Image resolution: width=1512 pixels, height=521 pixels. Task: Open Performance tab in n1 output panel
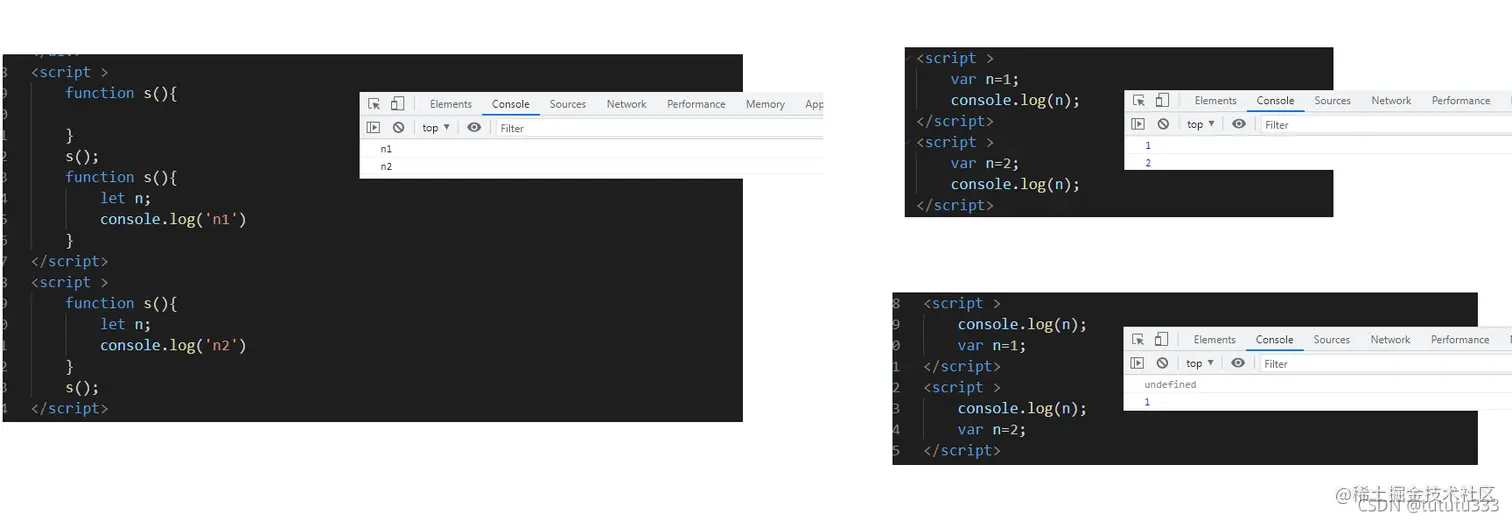(697, 104)
